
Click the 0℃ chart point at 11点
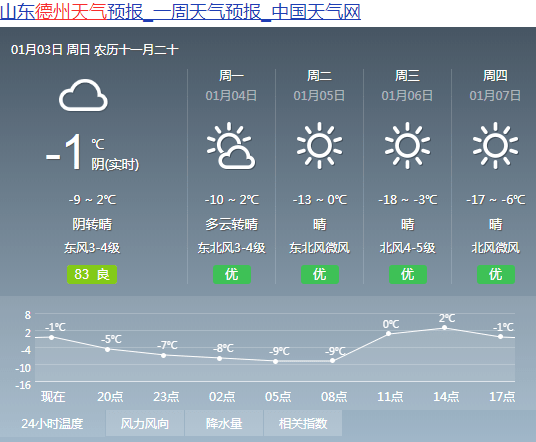tap(388, 334)
